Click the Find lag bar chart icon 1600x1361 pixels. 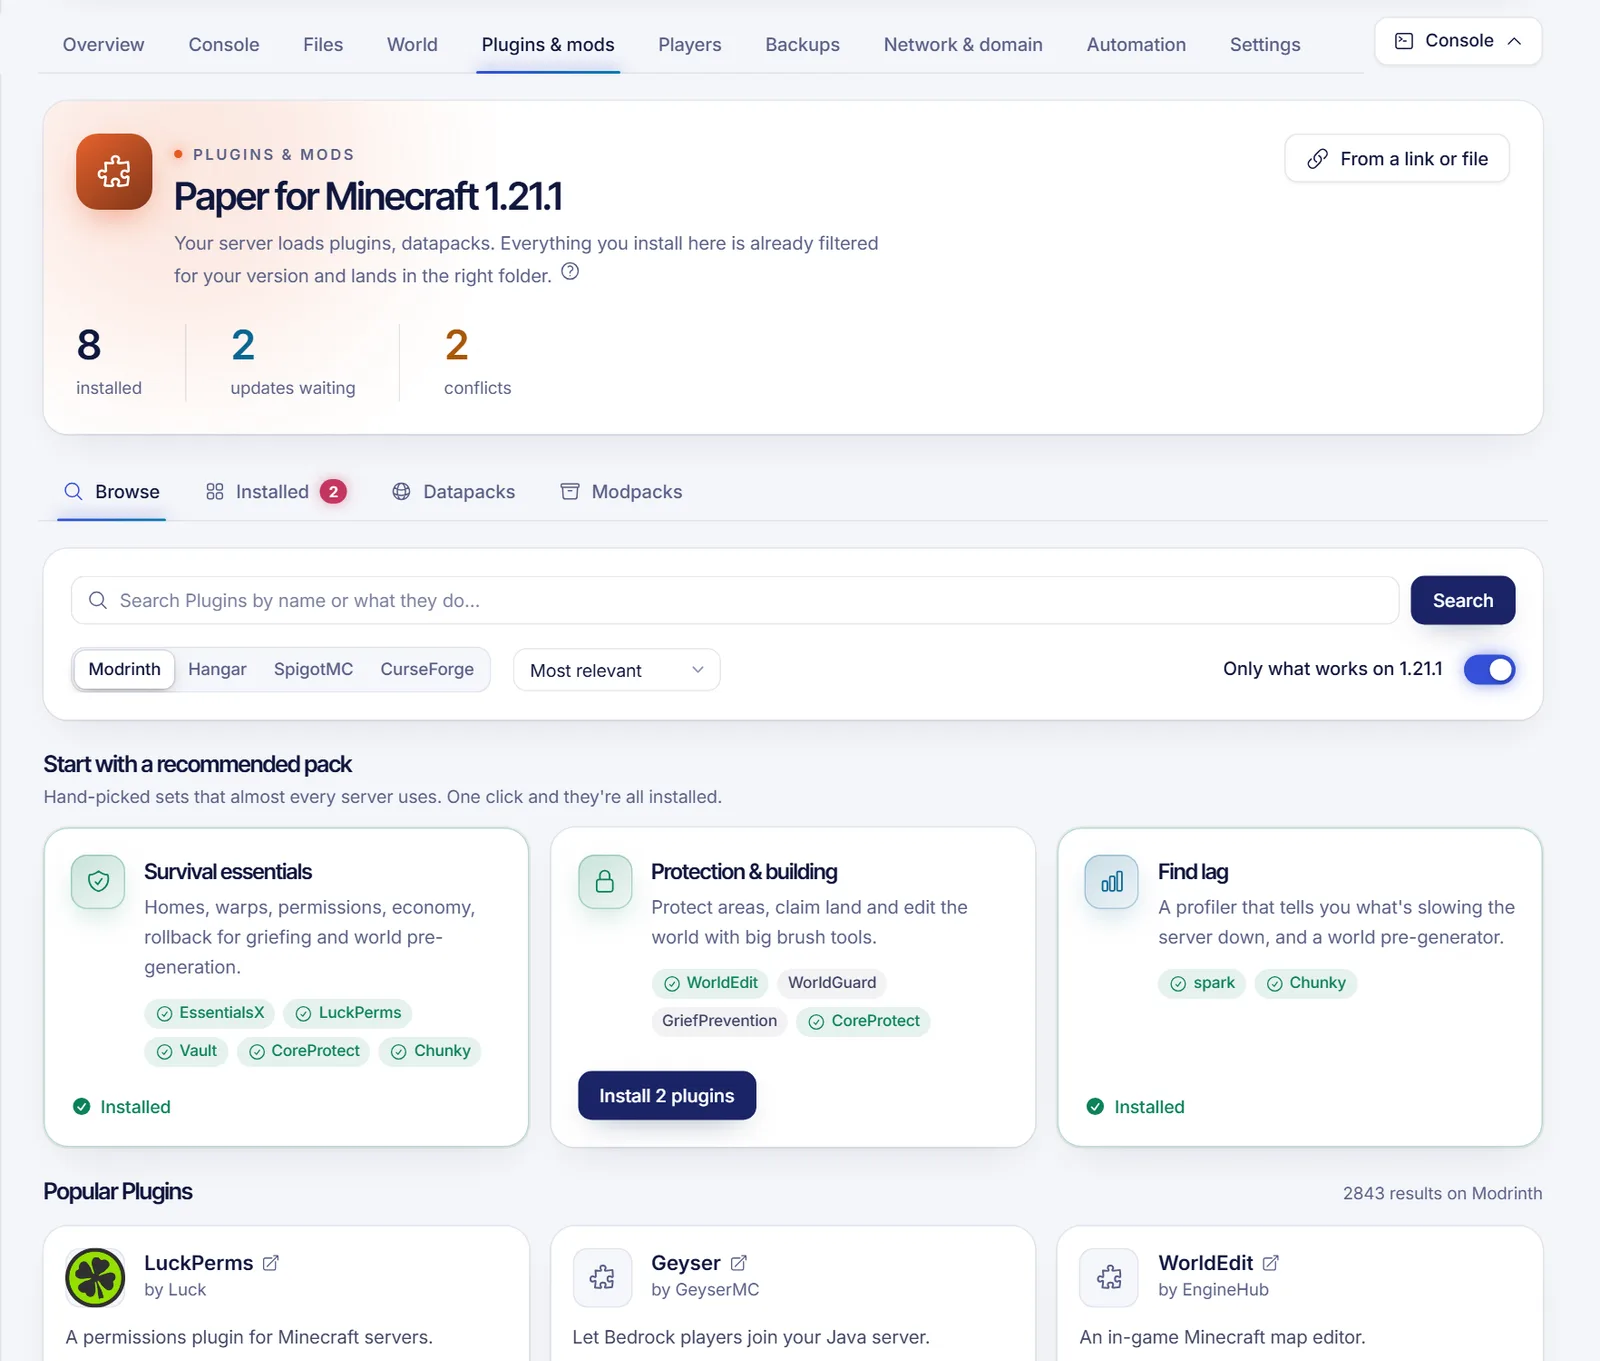(1112, 882)
